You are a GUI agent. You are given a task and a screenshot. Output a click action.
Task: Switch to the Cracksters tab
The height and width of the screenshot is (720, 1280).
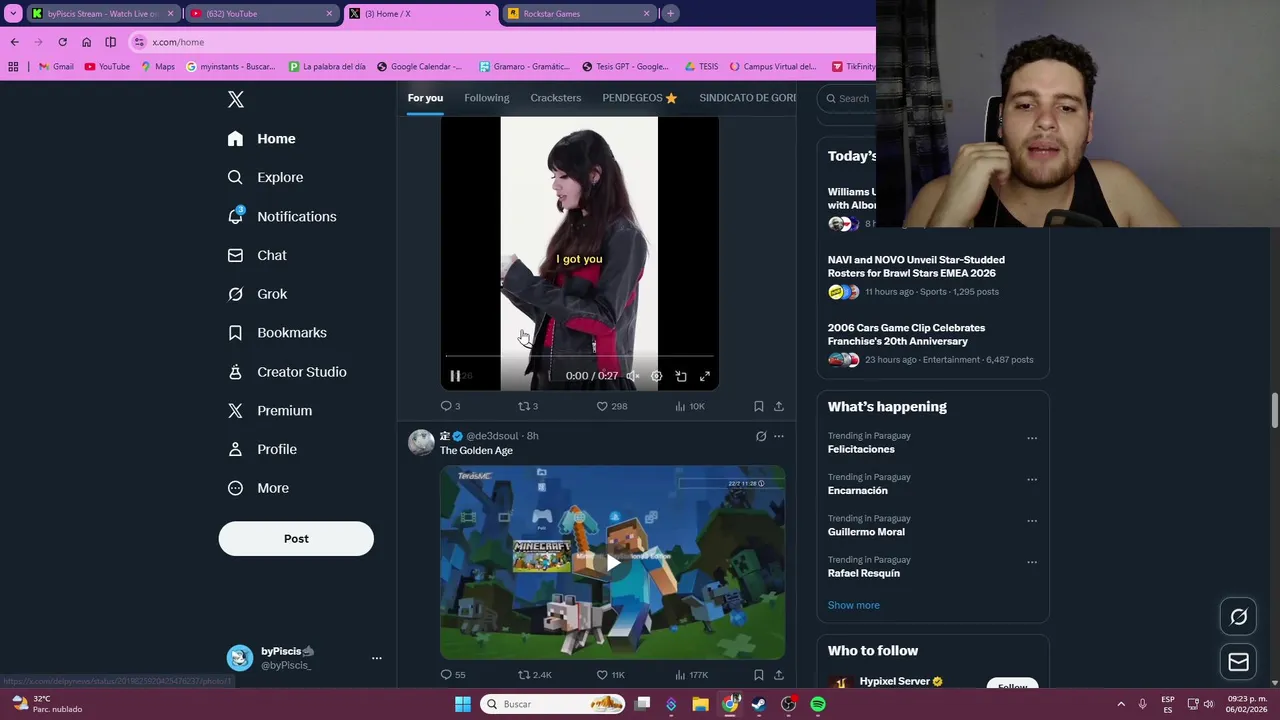click(x=556, y=98)
